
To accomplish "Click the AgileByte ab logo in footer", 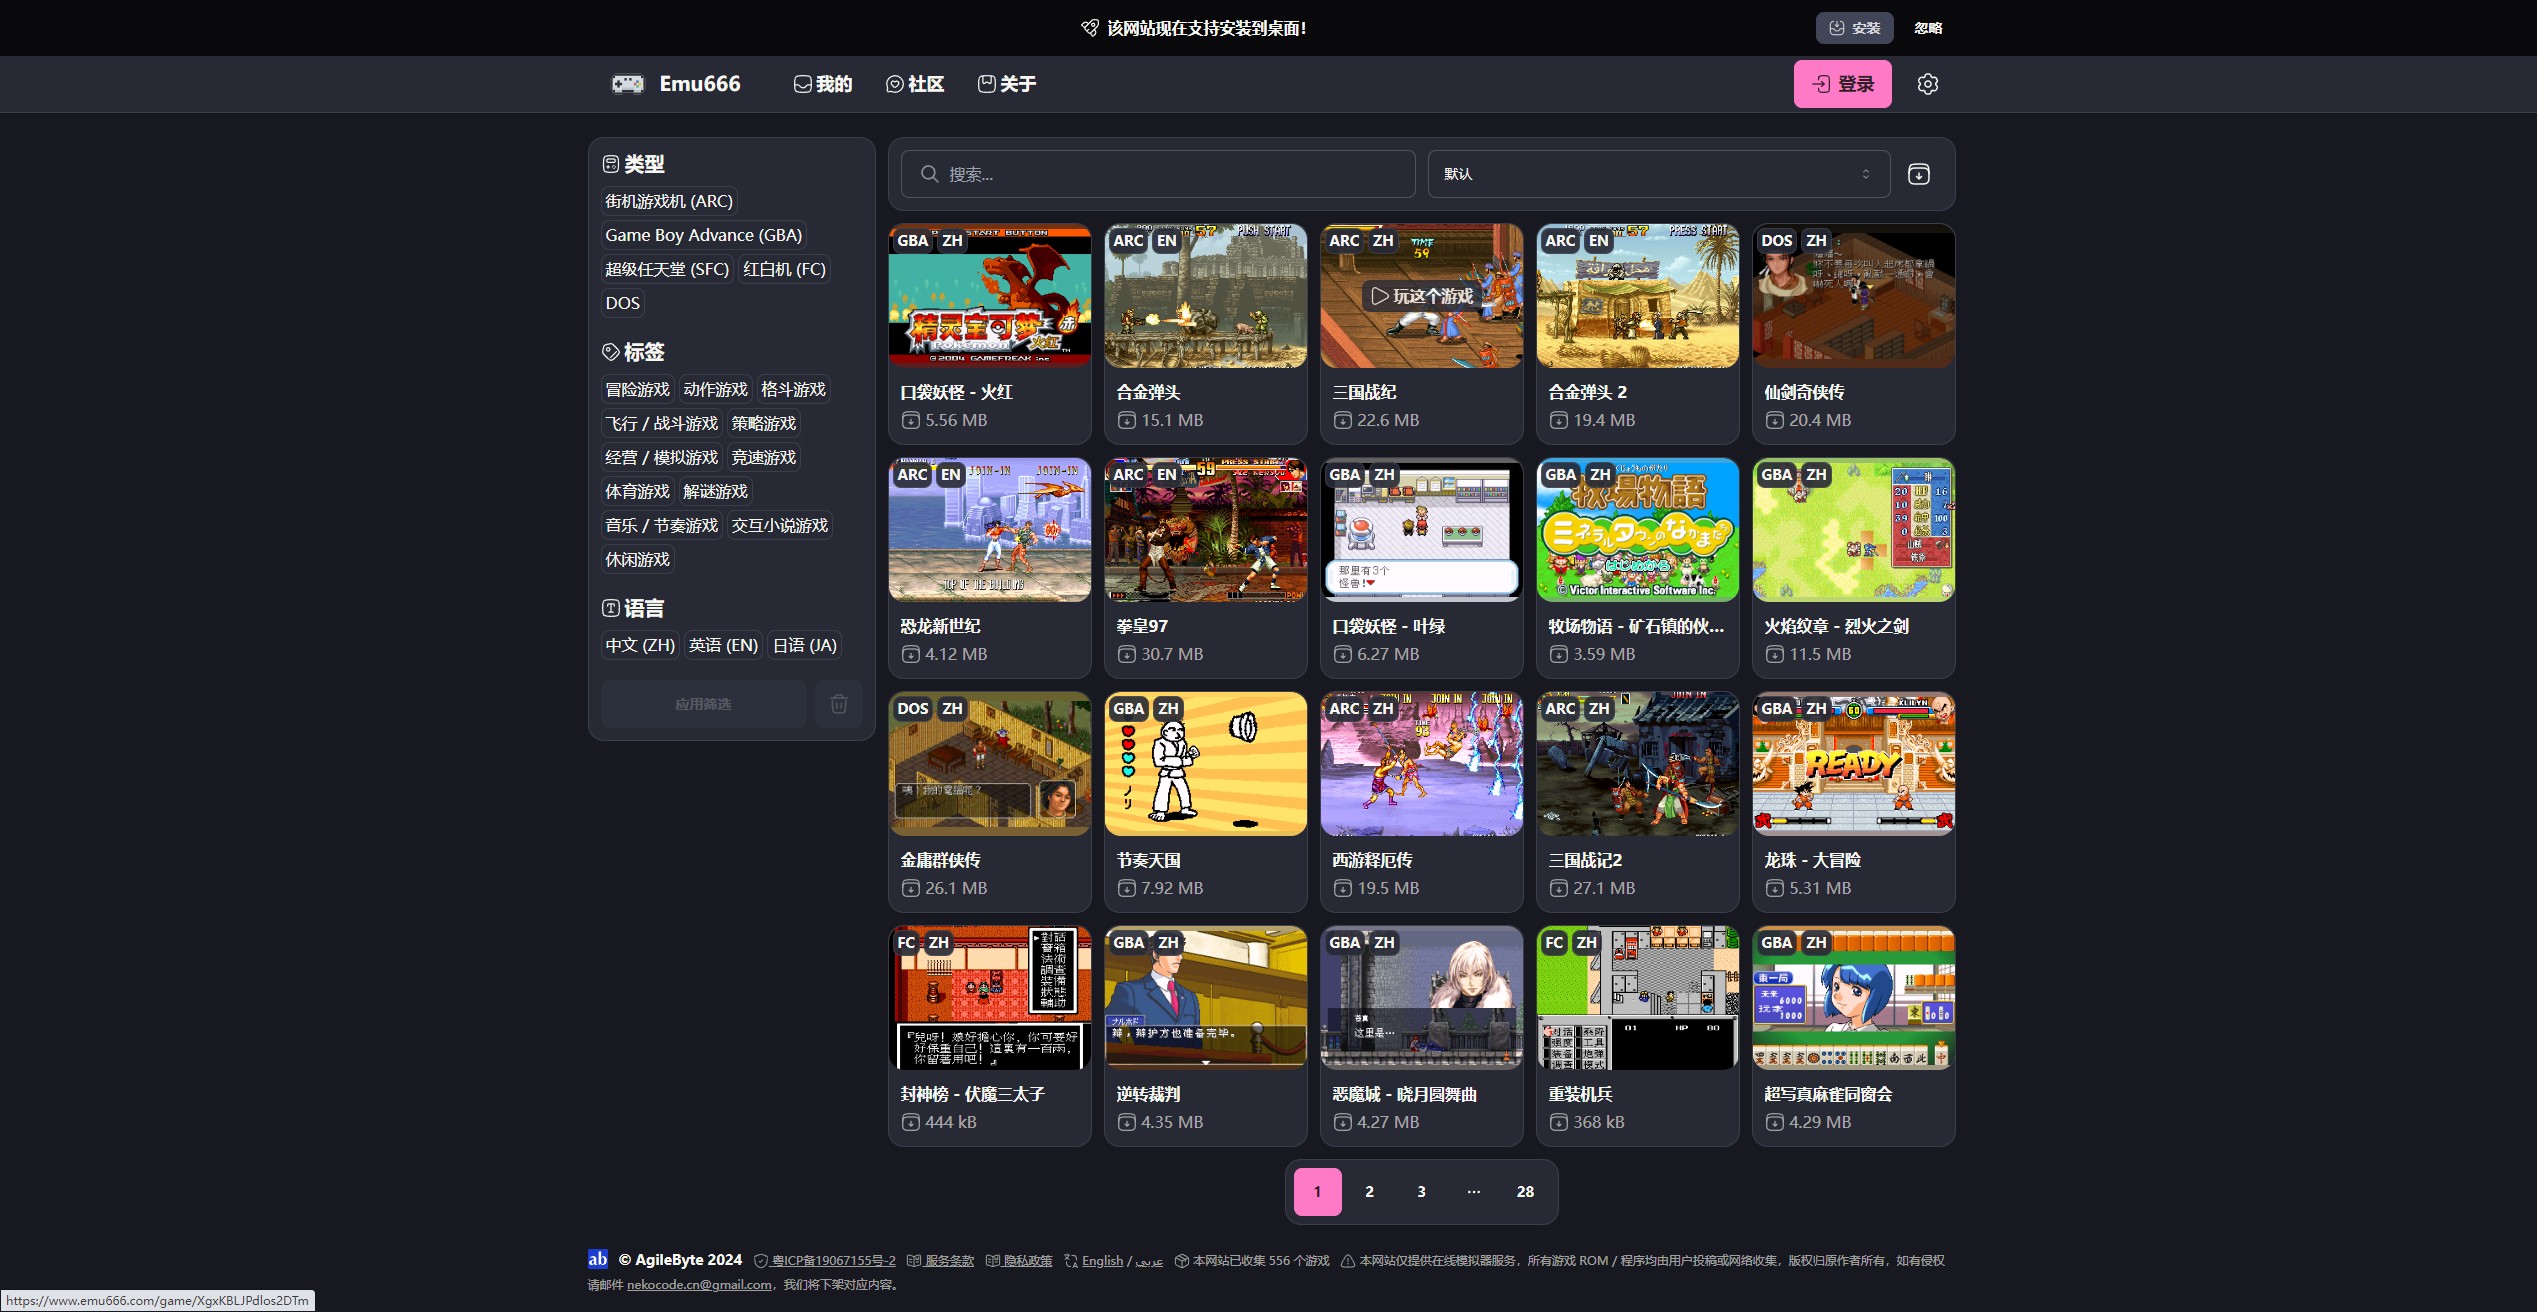I will [x=598, y=1259].
